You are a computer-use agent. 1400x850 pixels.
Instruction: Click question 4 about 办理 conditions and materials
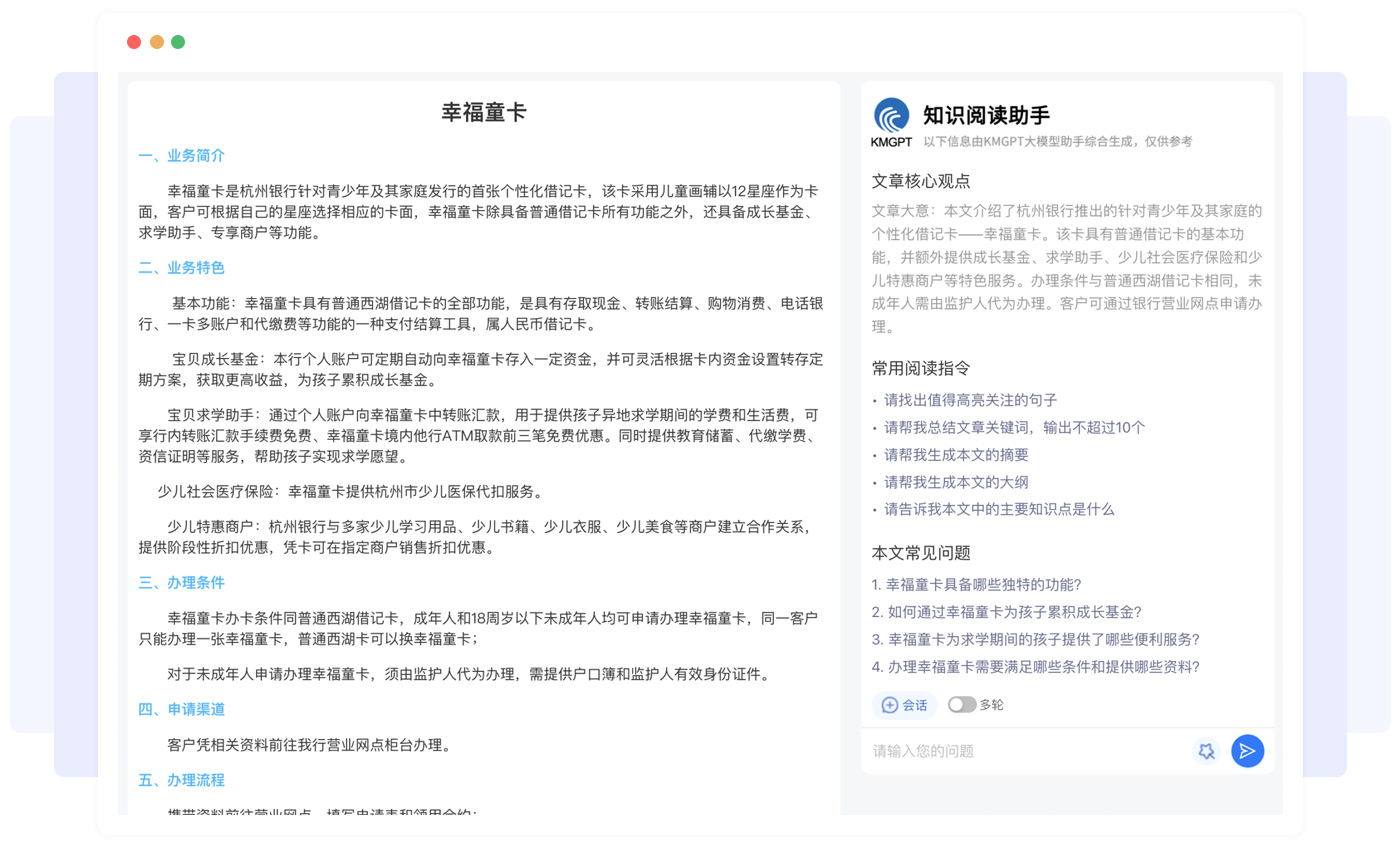[1035, 667]
